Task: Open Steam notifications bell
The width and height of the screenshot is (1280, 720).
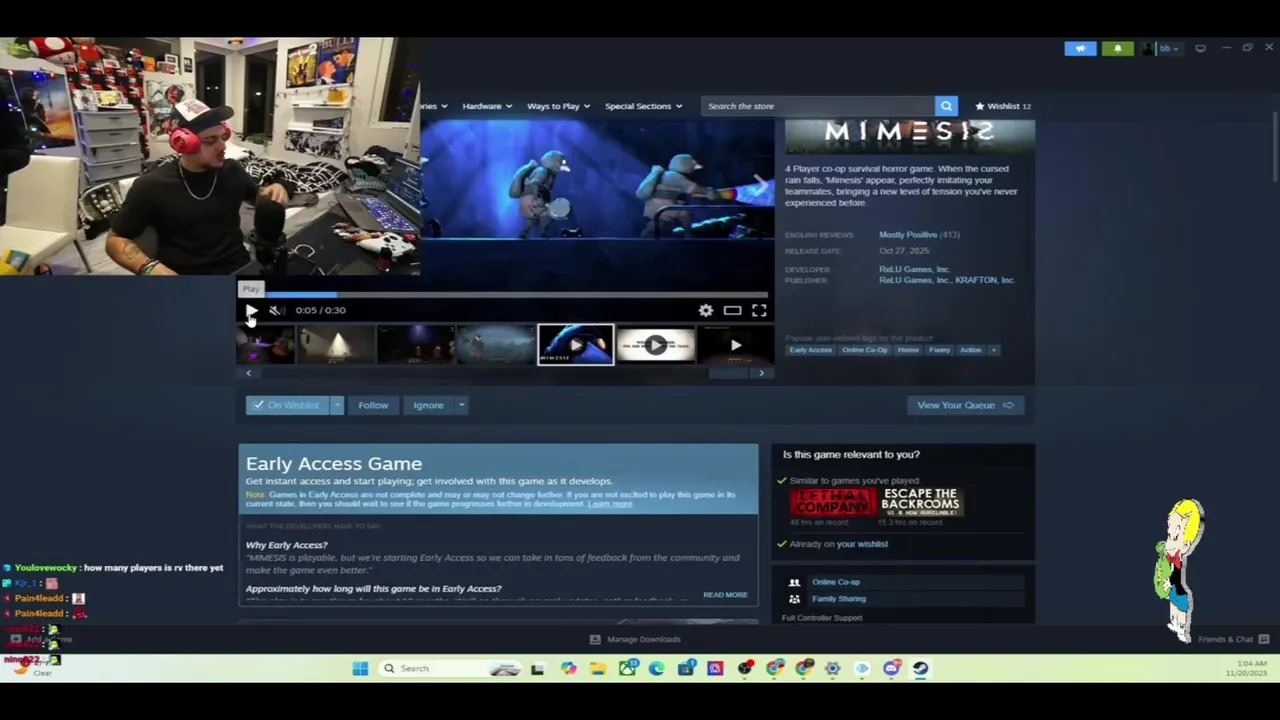Action: tap(1117, 48)
